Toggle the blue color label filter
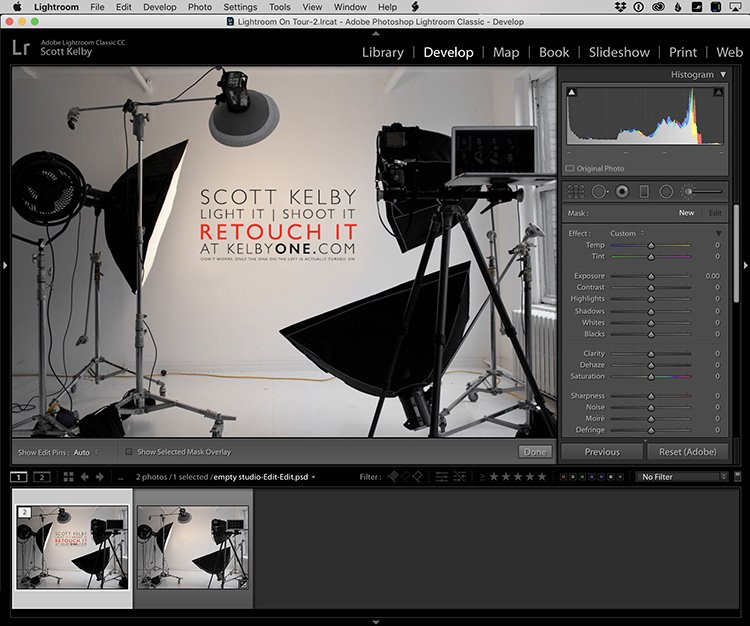The height and width of the screenshot is (626, 750). [592, 477]
